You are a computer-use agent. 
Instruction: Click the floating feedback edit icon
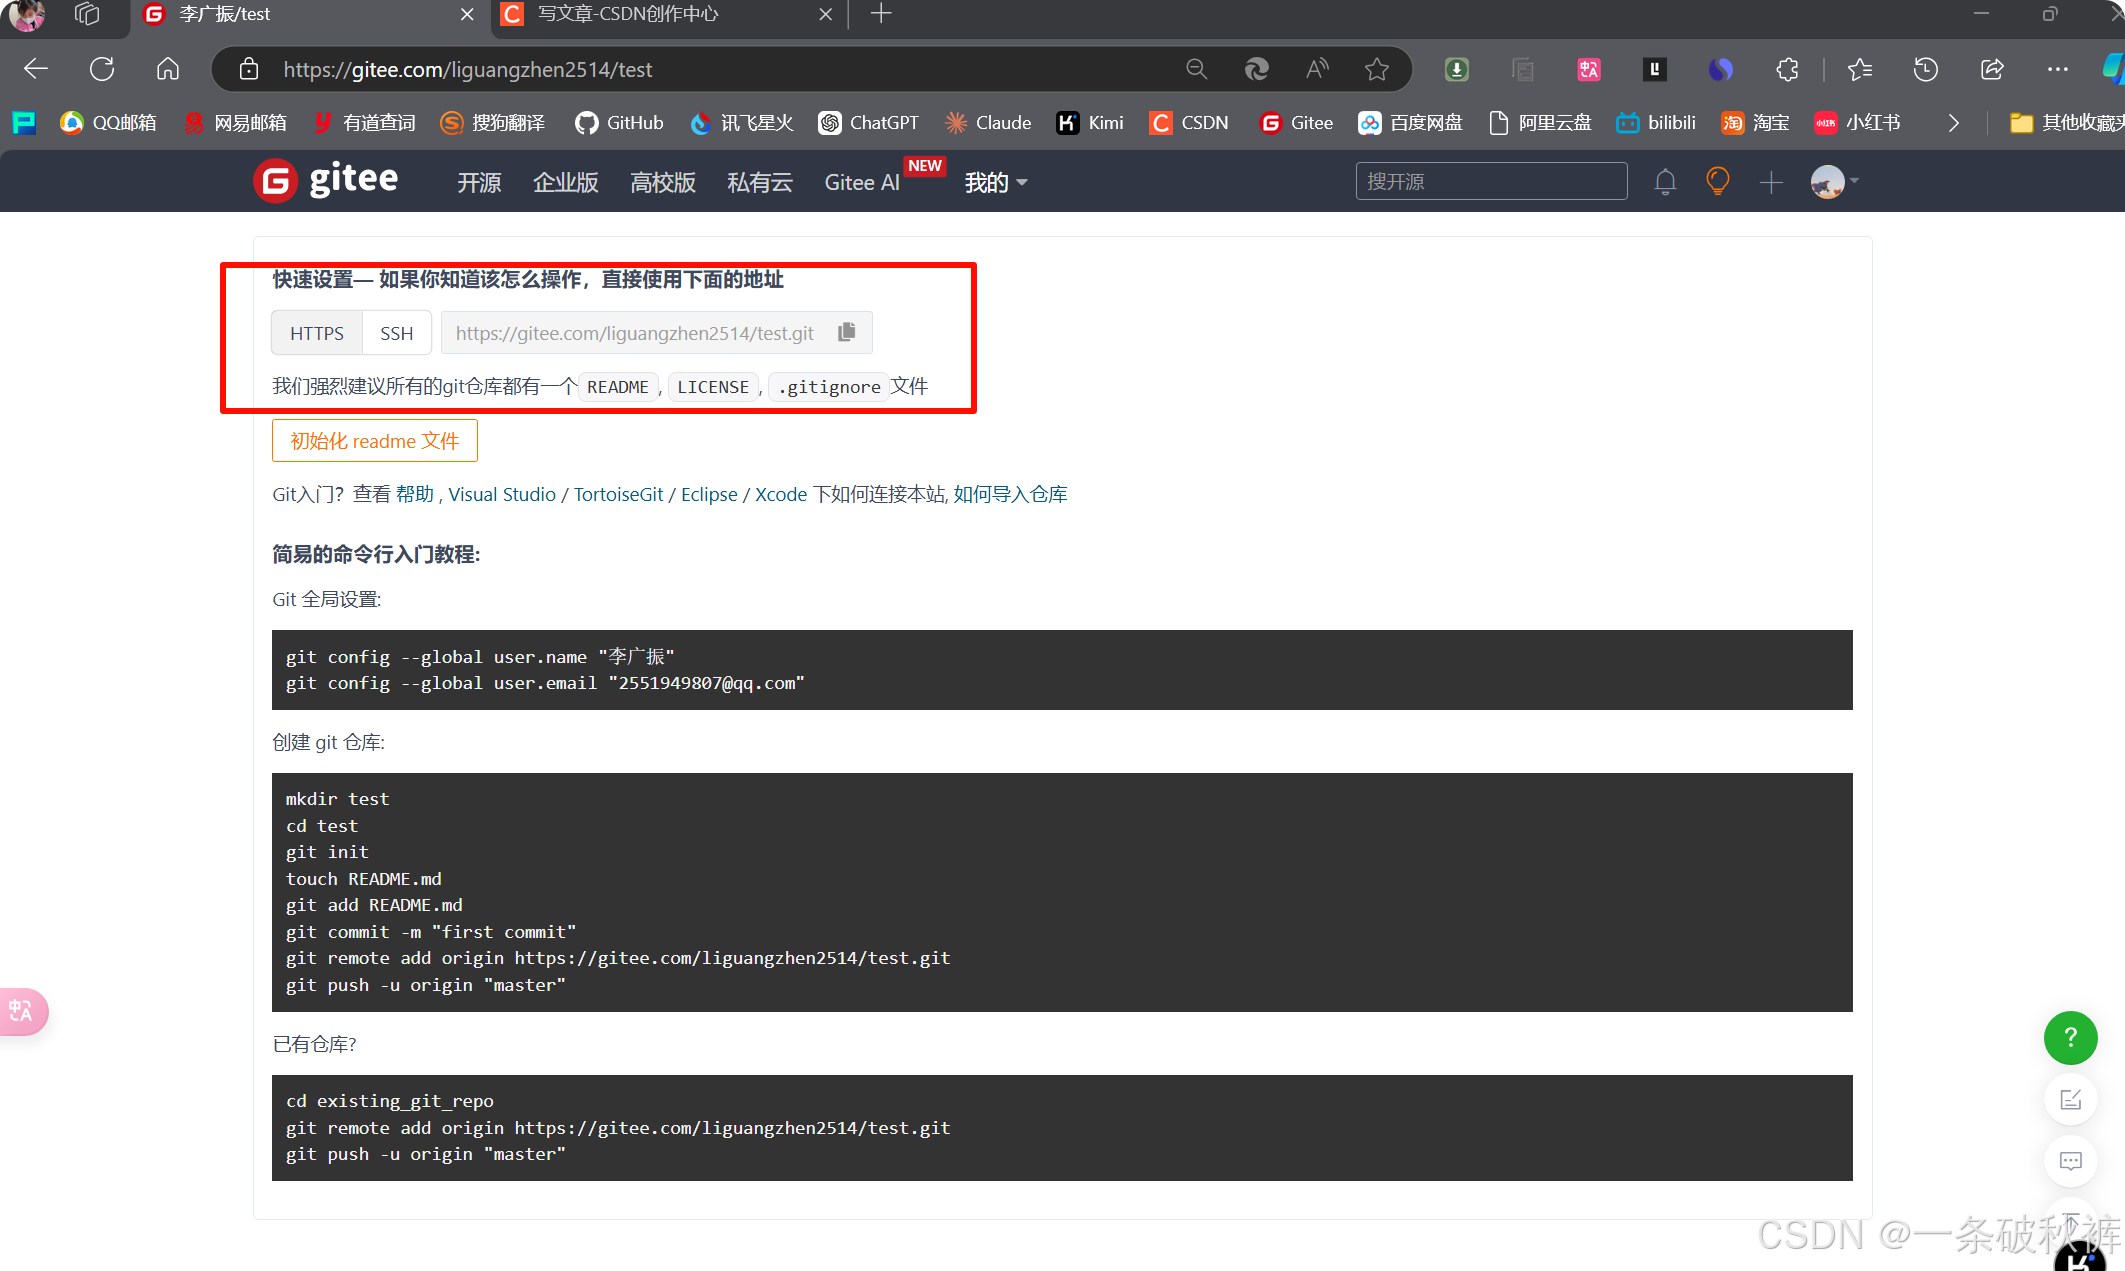[2070, 1100]
